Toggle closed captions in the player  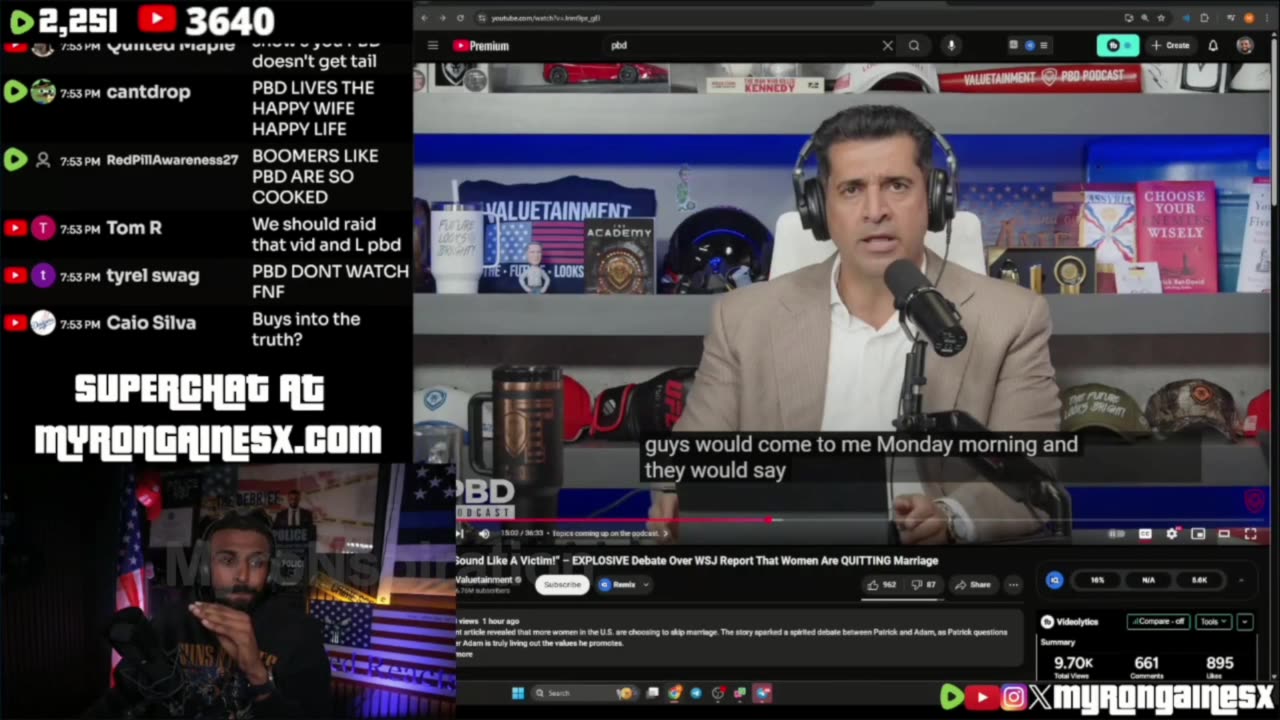point(1145,534)
